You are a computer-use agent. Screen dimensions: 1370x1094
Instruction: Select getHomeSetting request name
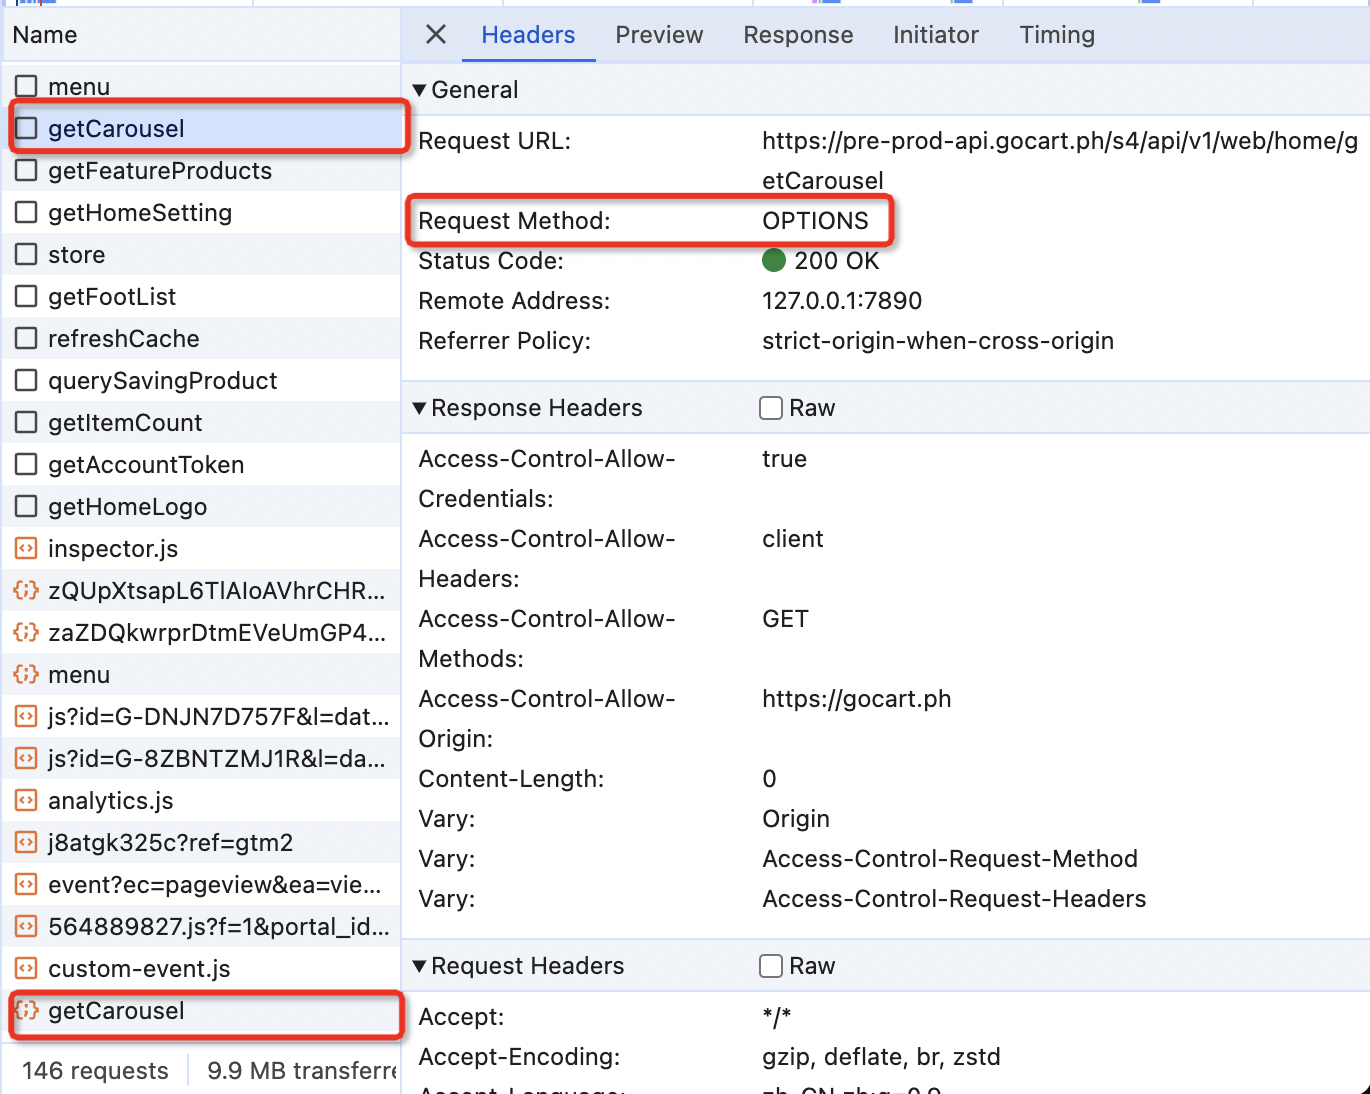tap(140, 213)
